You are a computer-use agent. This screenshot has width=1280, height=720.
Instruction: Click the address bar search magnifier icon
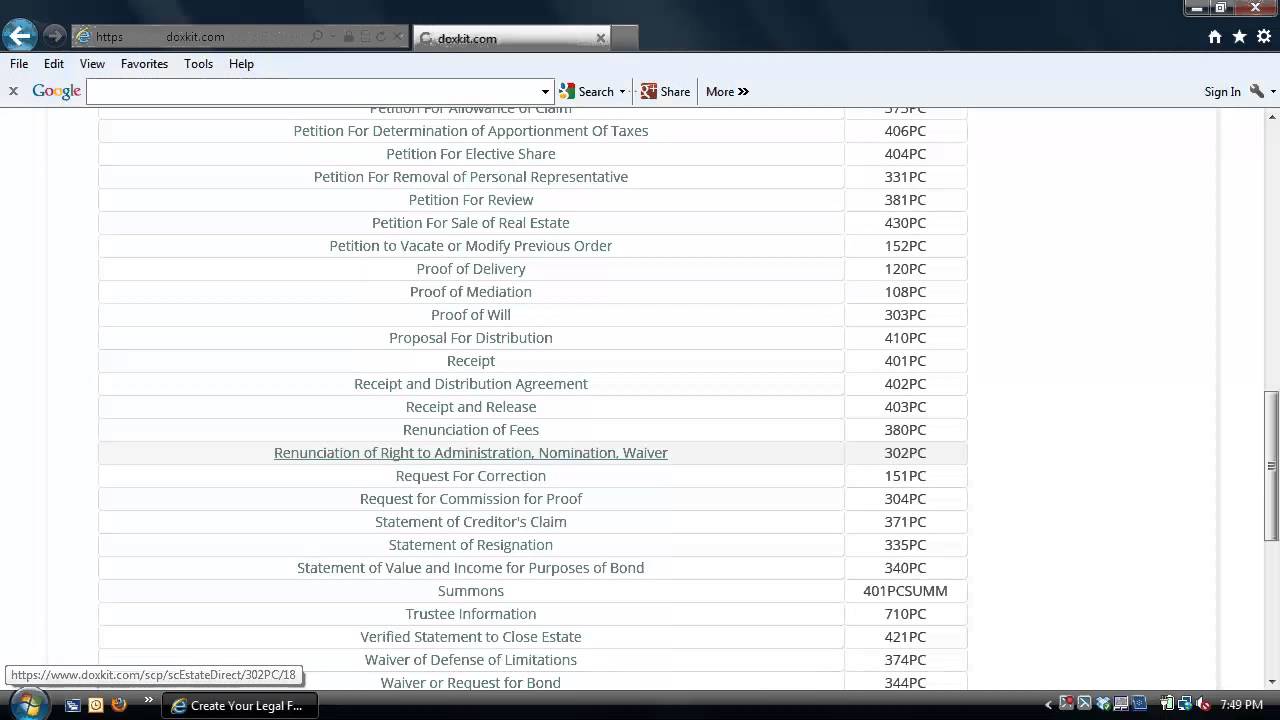point(317,37)
